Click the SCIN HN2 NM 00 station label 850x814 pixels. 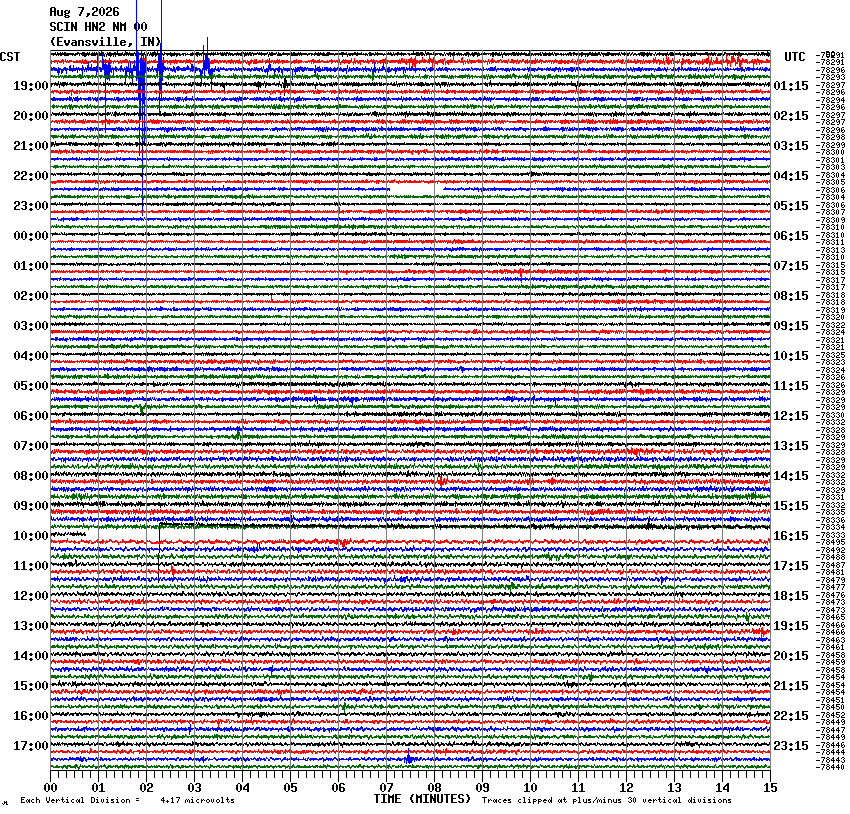coord(98,27)
